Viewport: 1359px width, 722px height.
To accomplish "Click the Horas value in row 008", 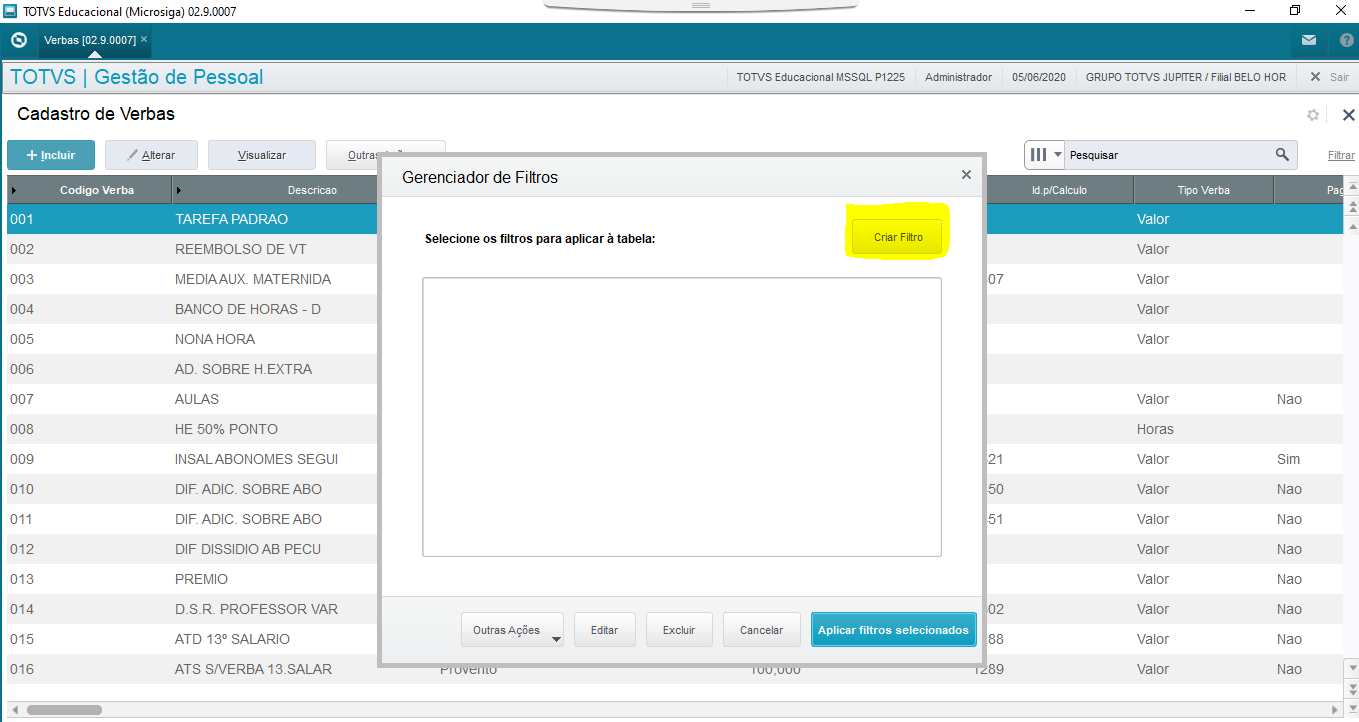I will (1155, 429).
